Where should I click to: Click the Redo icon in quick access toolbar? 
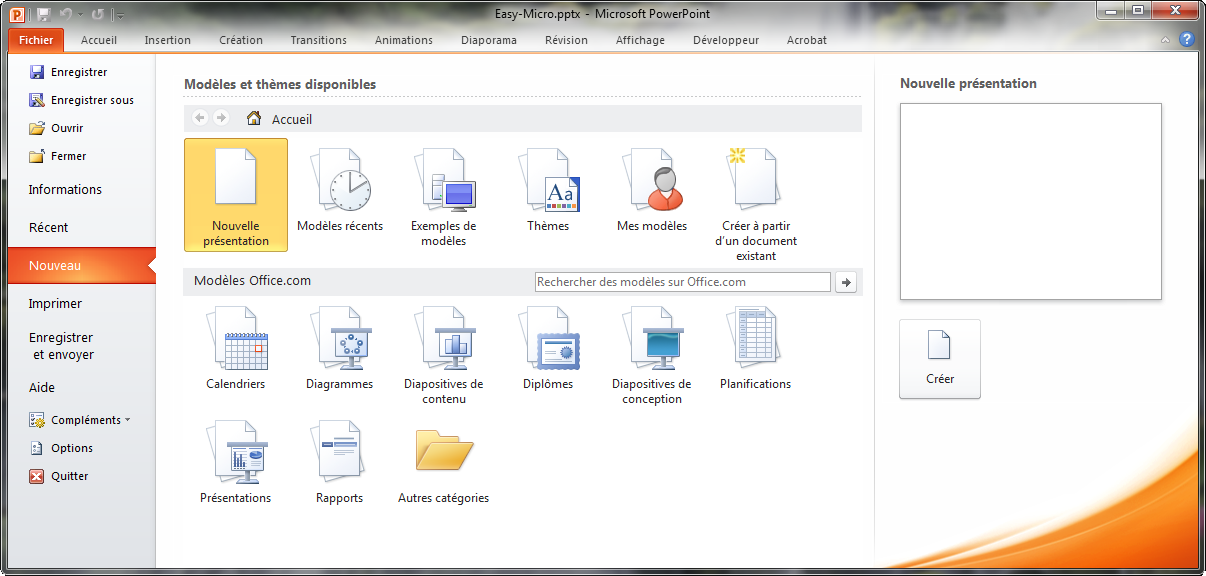coord(98,14)
